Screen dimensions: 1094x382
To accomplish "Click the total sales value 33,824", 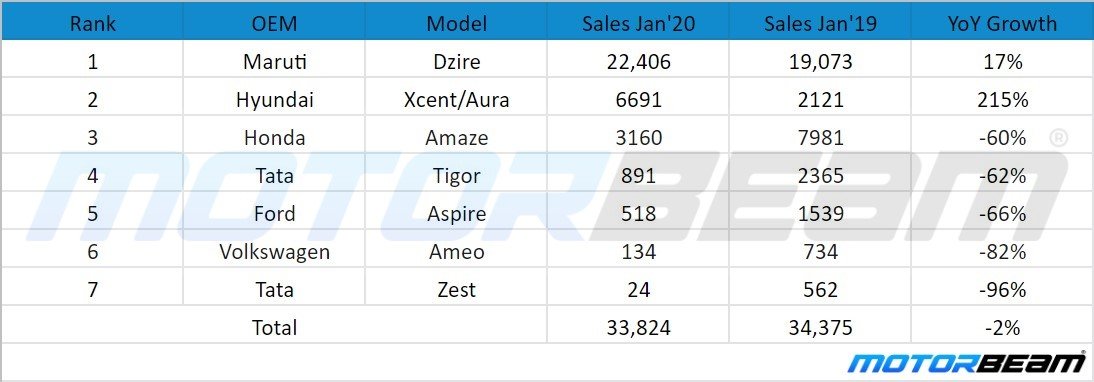I will pos(638,327).
